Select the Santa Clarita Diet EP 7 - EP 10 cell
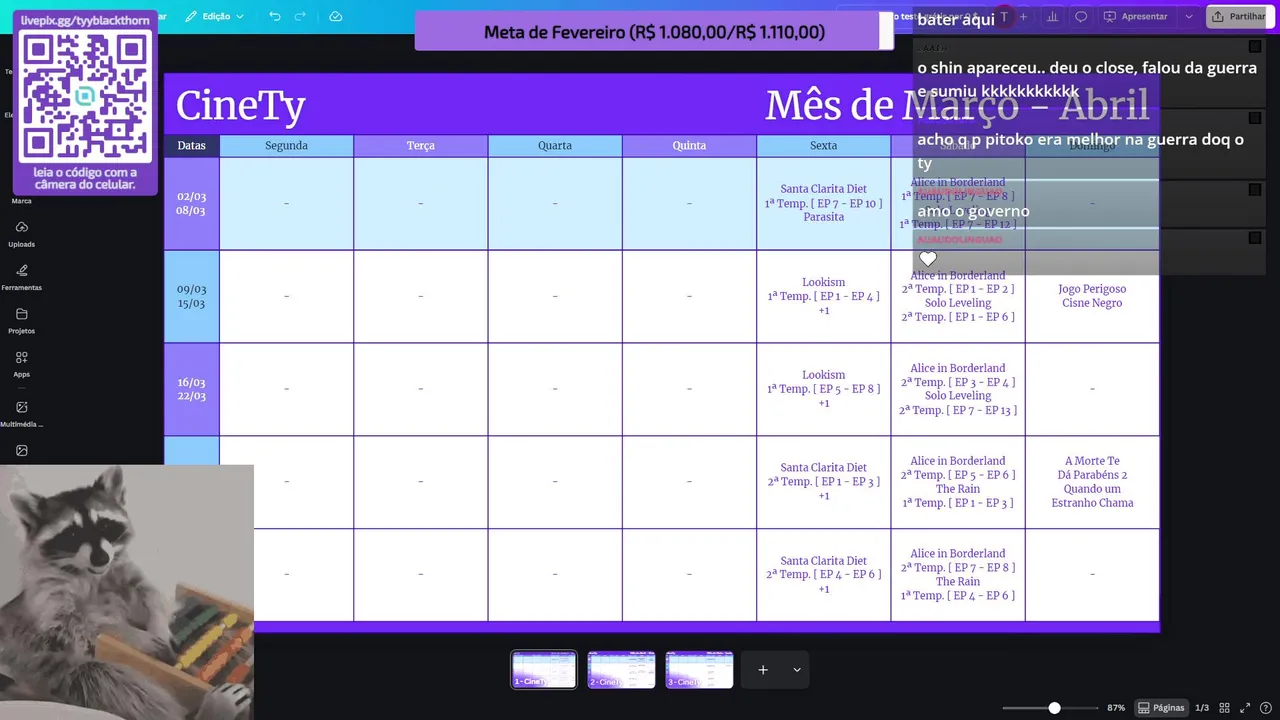Image resolution: width=1280 pixels, height=720 pixels. (x=824, y=204)
